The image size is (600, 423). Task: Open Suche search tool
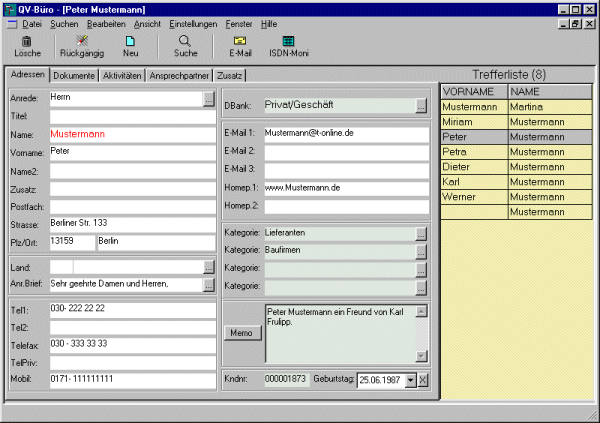(x=186, y=41)
